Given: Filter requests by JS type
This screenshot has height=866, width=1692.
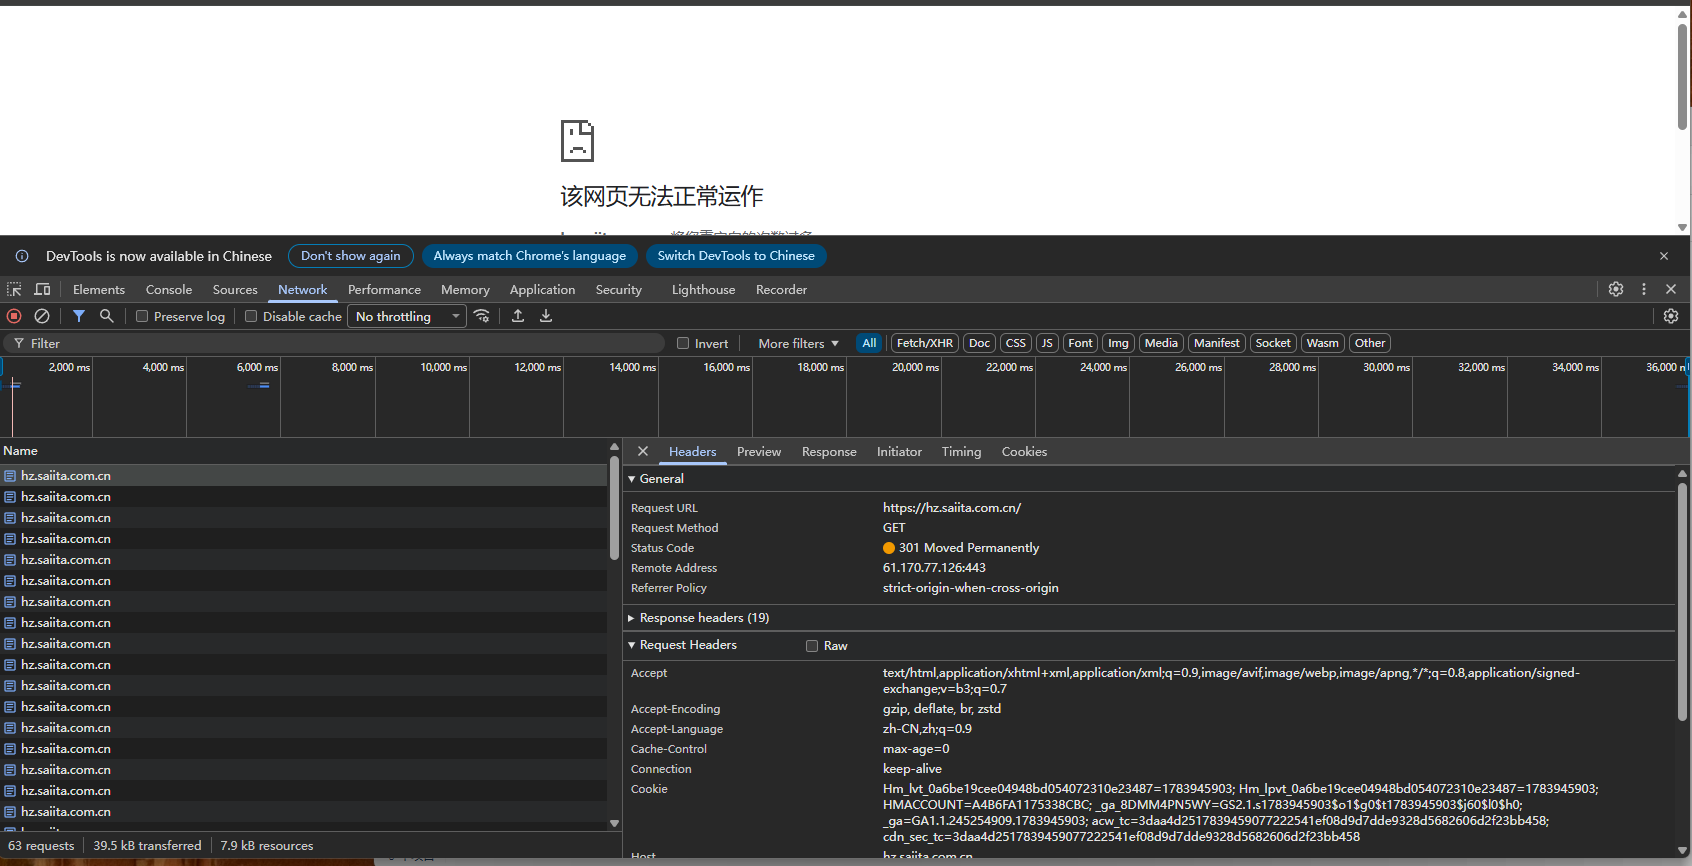Looking at the screenshot, I should (1047, 343).
